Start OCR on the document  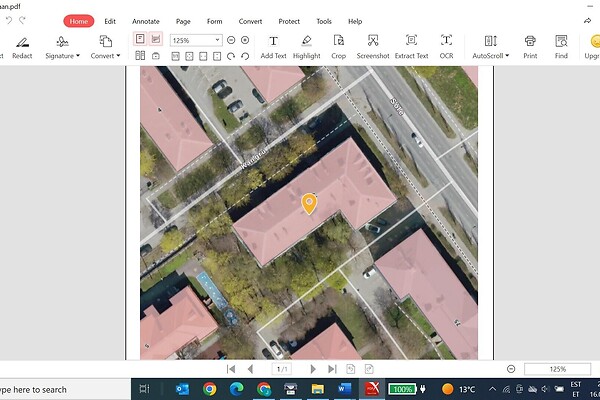point(446,46)
